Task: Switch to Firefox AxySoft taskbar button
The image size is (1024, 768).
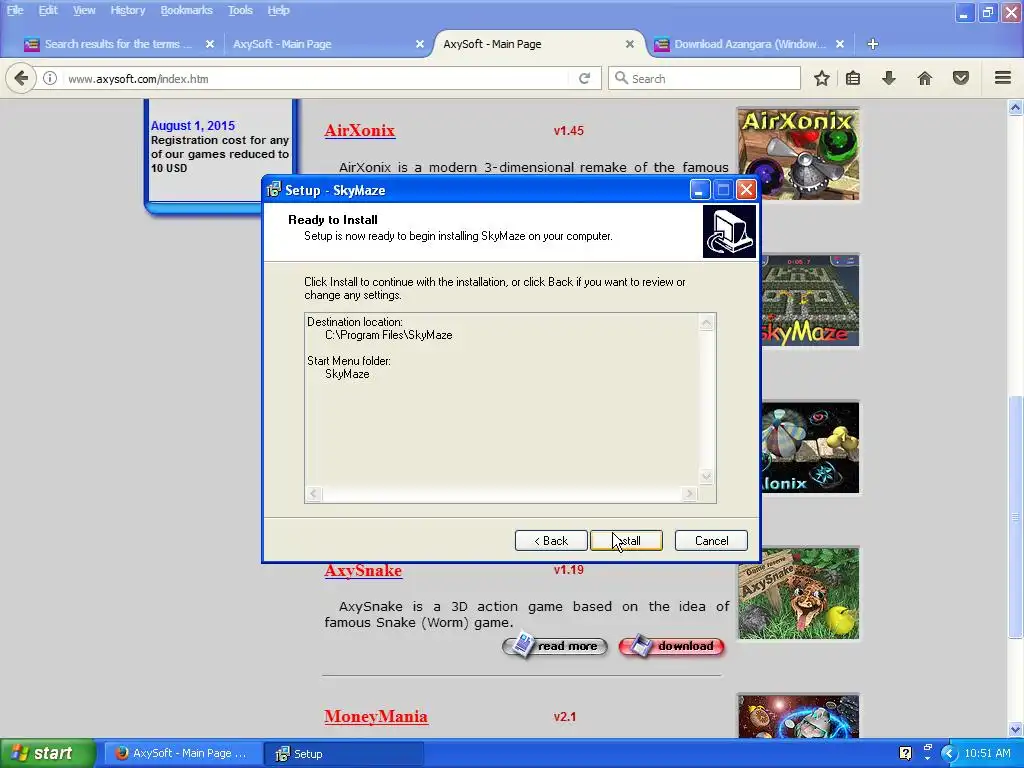Action: point(182,753)
